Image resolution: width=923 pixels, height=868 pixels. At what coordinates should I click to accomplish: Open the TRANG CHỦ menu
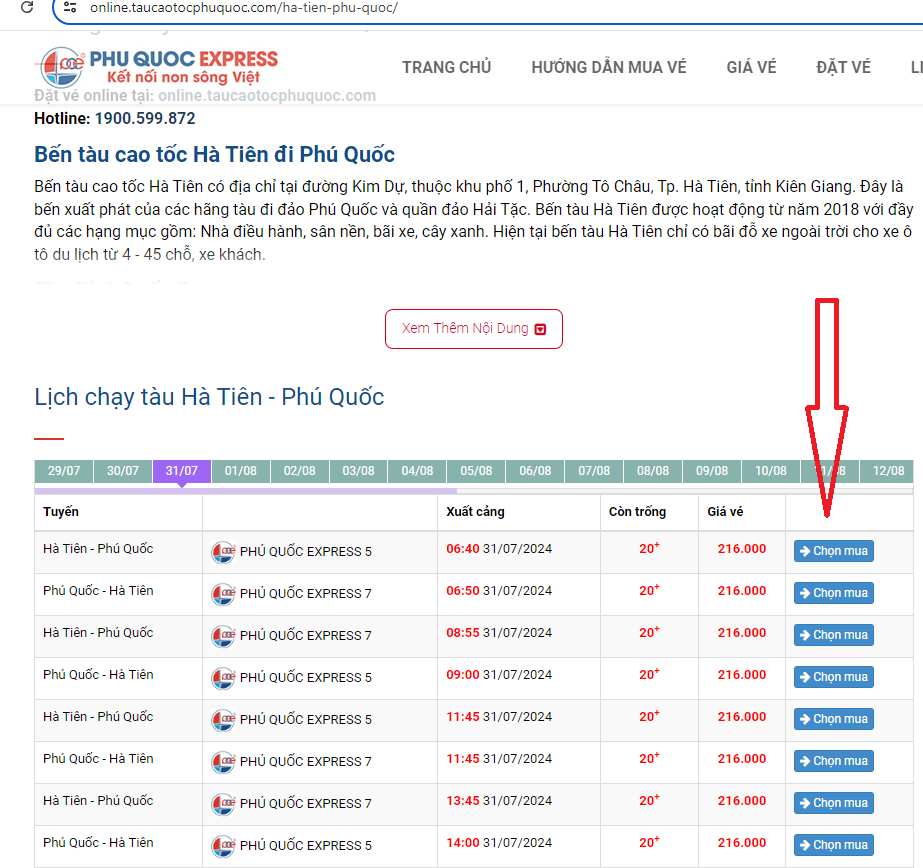click(x=446, y=67)
